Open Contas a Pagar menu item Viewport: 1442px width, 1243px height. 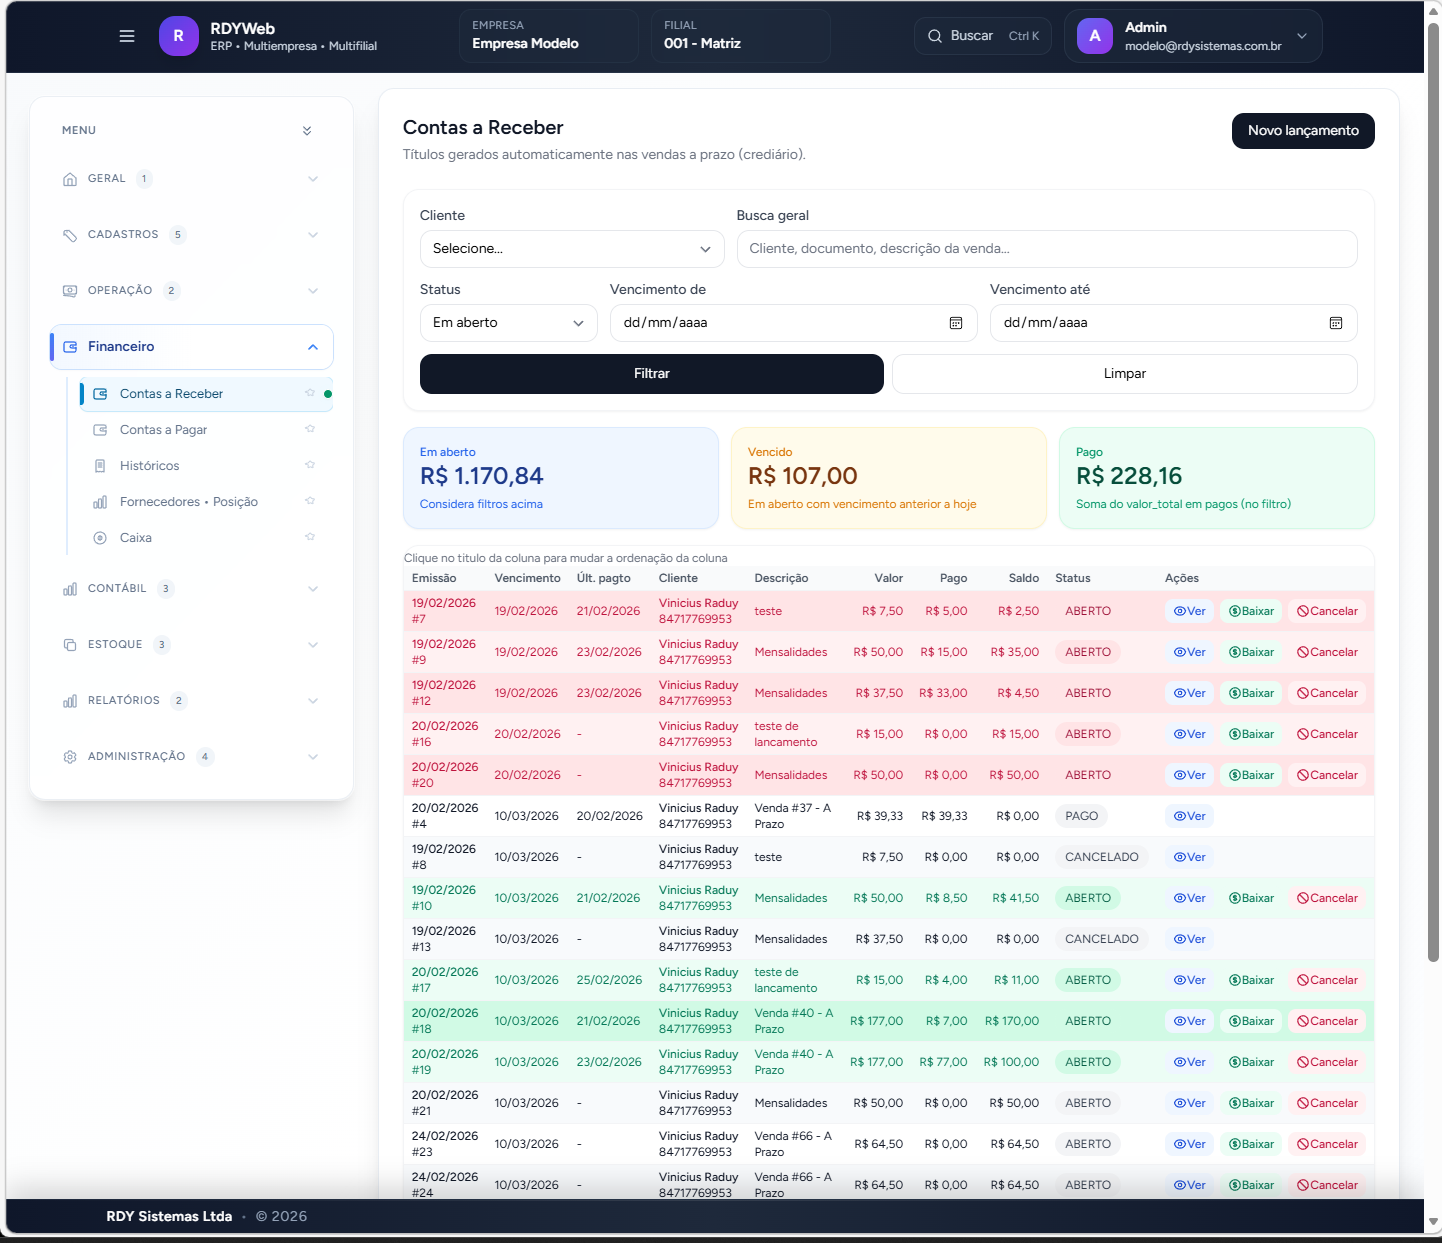(163, 430)
